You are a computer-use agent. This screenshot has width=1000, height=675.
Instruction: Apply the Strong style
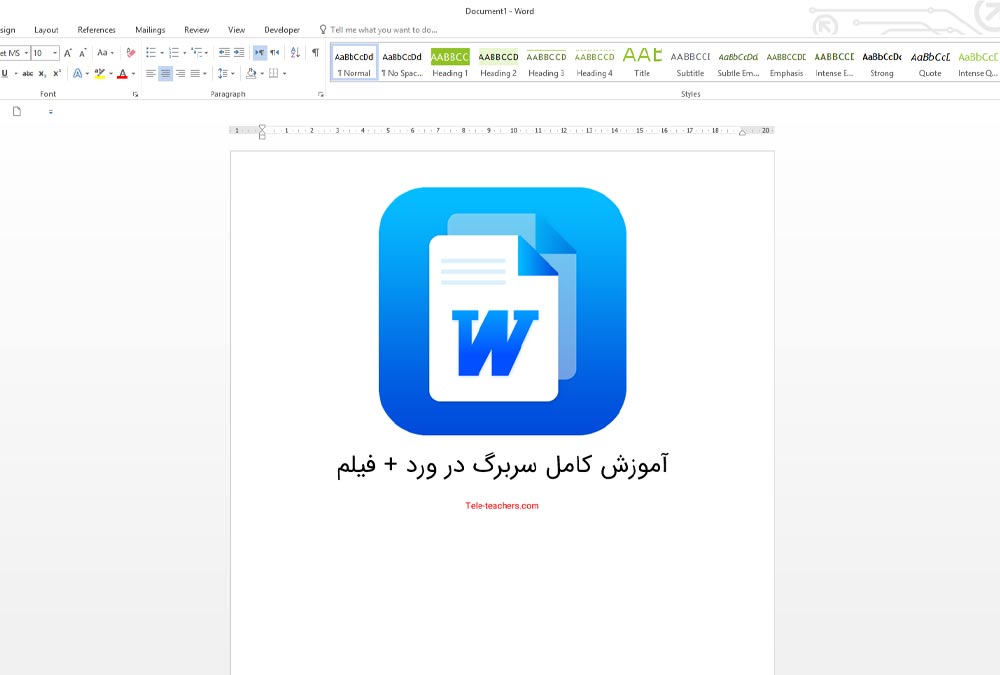882,62
